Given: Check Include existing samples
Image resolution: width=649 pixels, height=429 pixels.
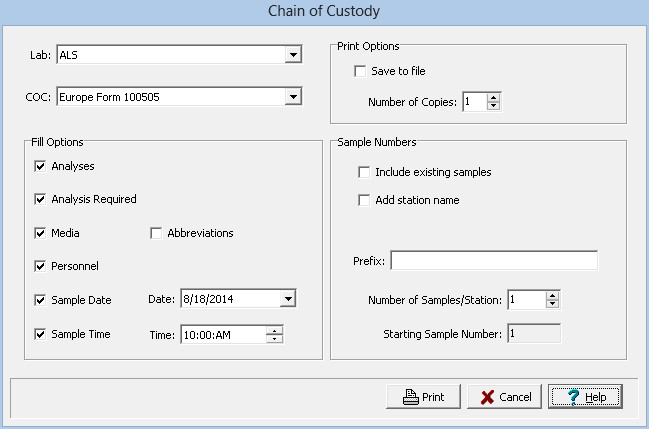Looking at the screenshot, I should coord(365,172).
